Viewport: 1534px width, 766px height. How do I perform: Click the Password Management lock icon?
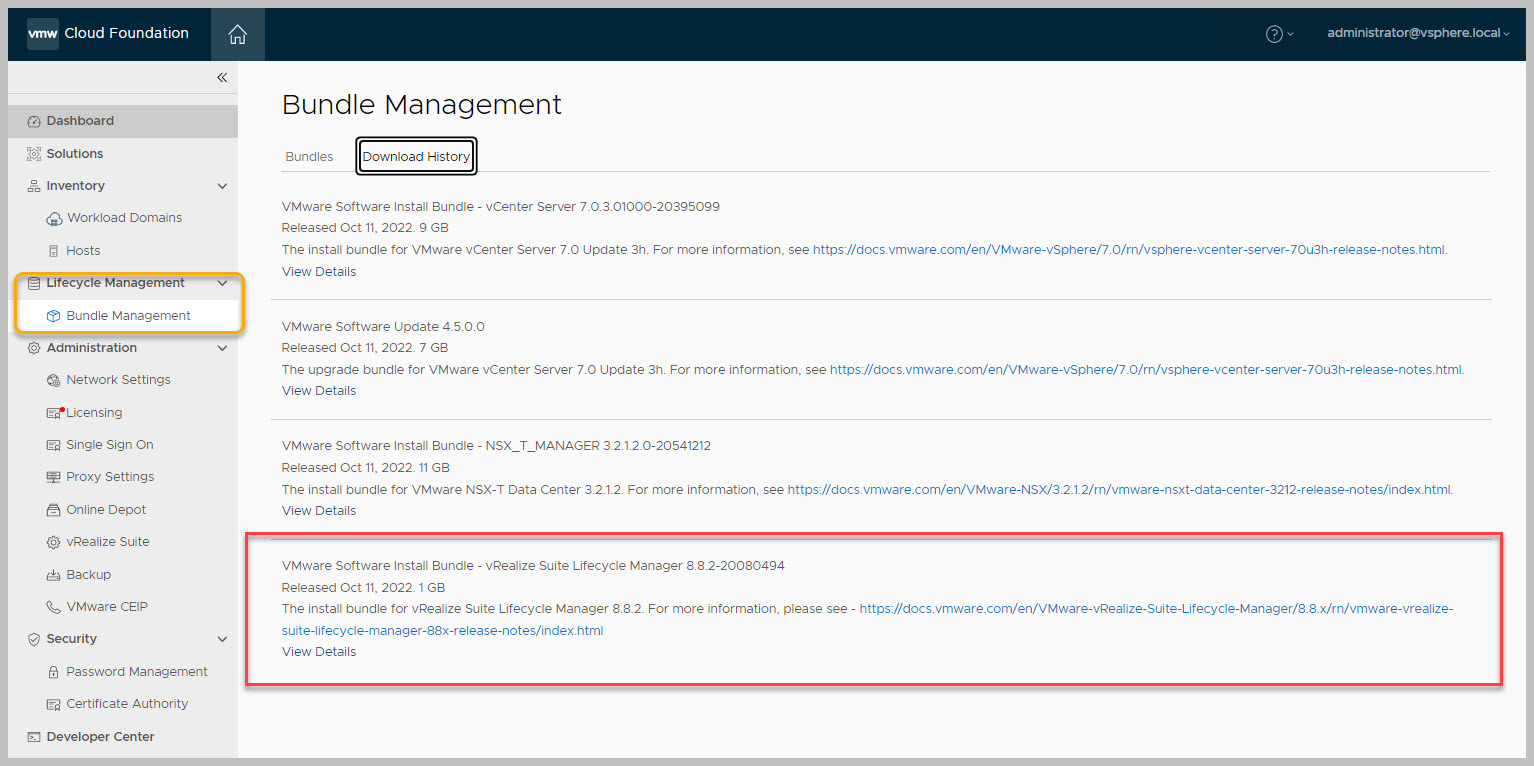[54, 672]
